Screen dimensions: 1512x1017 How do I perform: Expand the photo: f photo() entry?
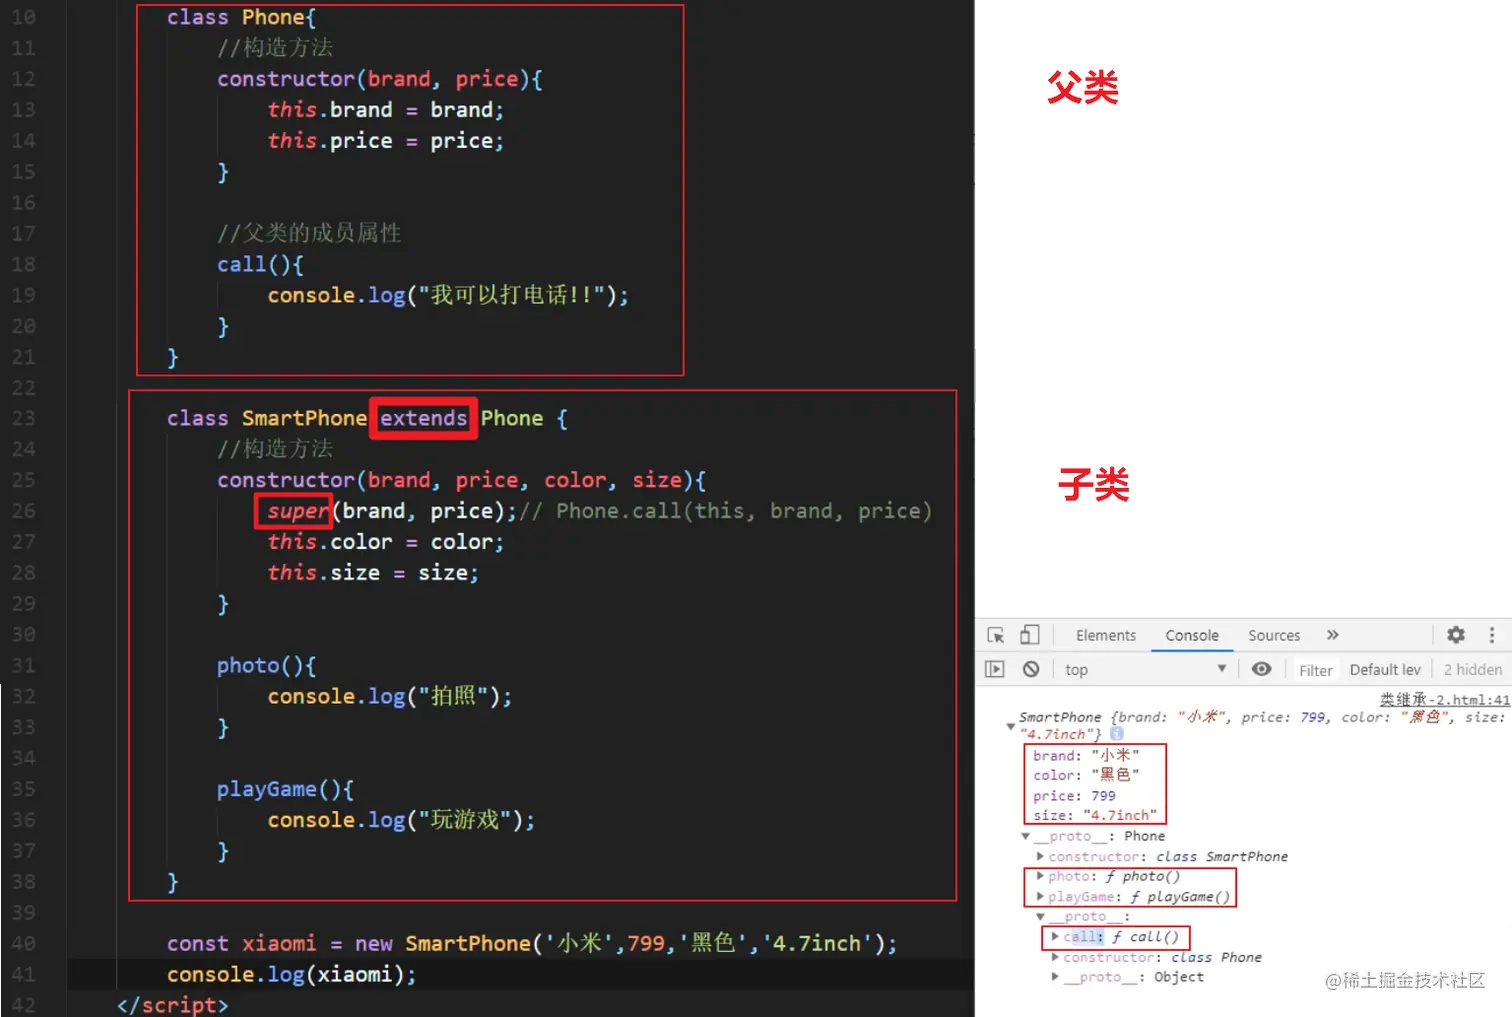click(1040, 877)
